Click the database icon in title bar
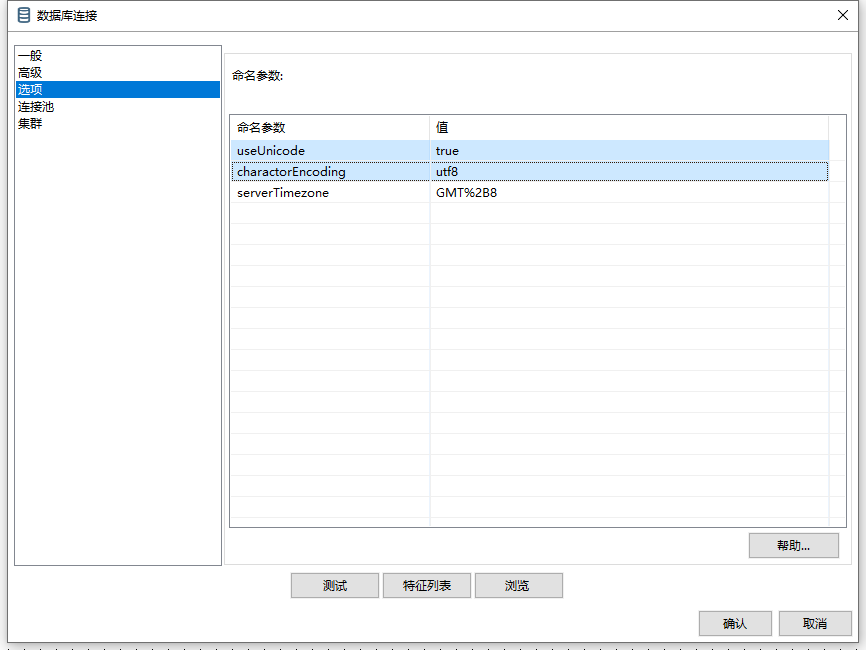This screenshot has width=866, height=650. pyautogui.click(x=24, y=15)
